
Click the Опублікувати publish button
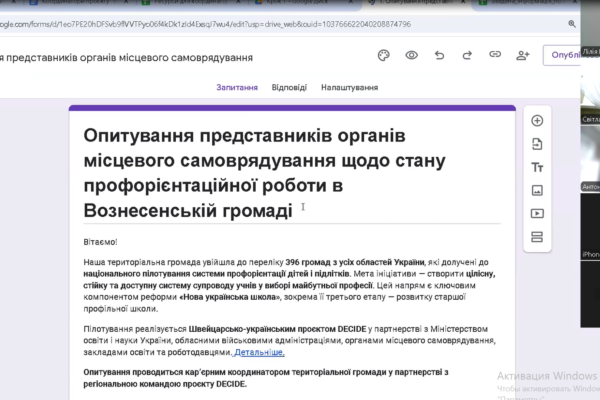(562, 55)
